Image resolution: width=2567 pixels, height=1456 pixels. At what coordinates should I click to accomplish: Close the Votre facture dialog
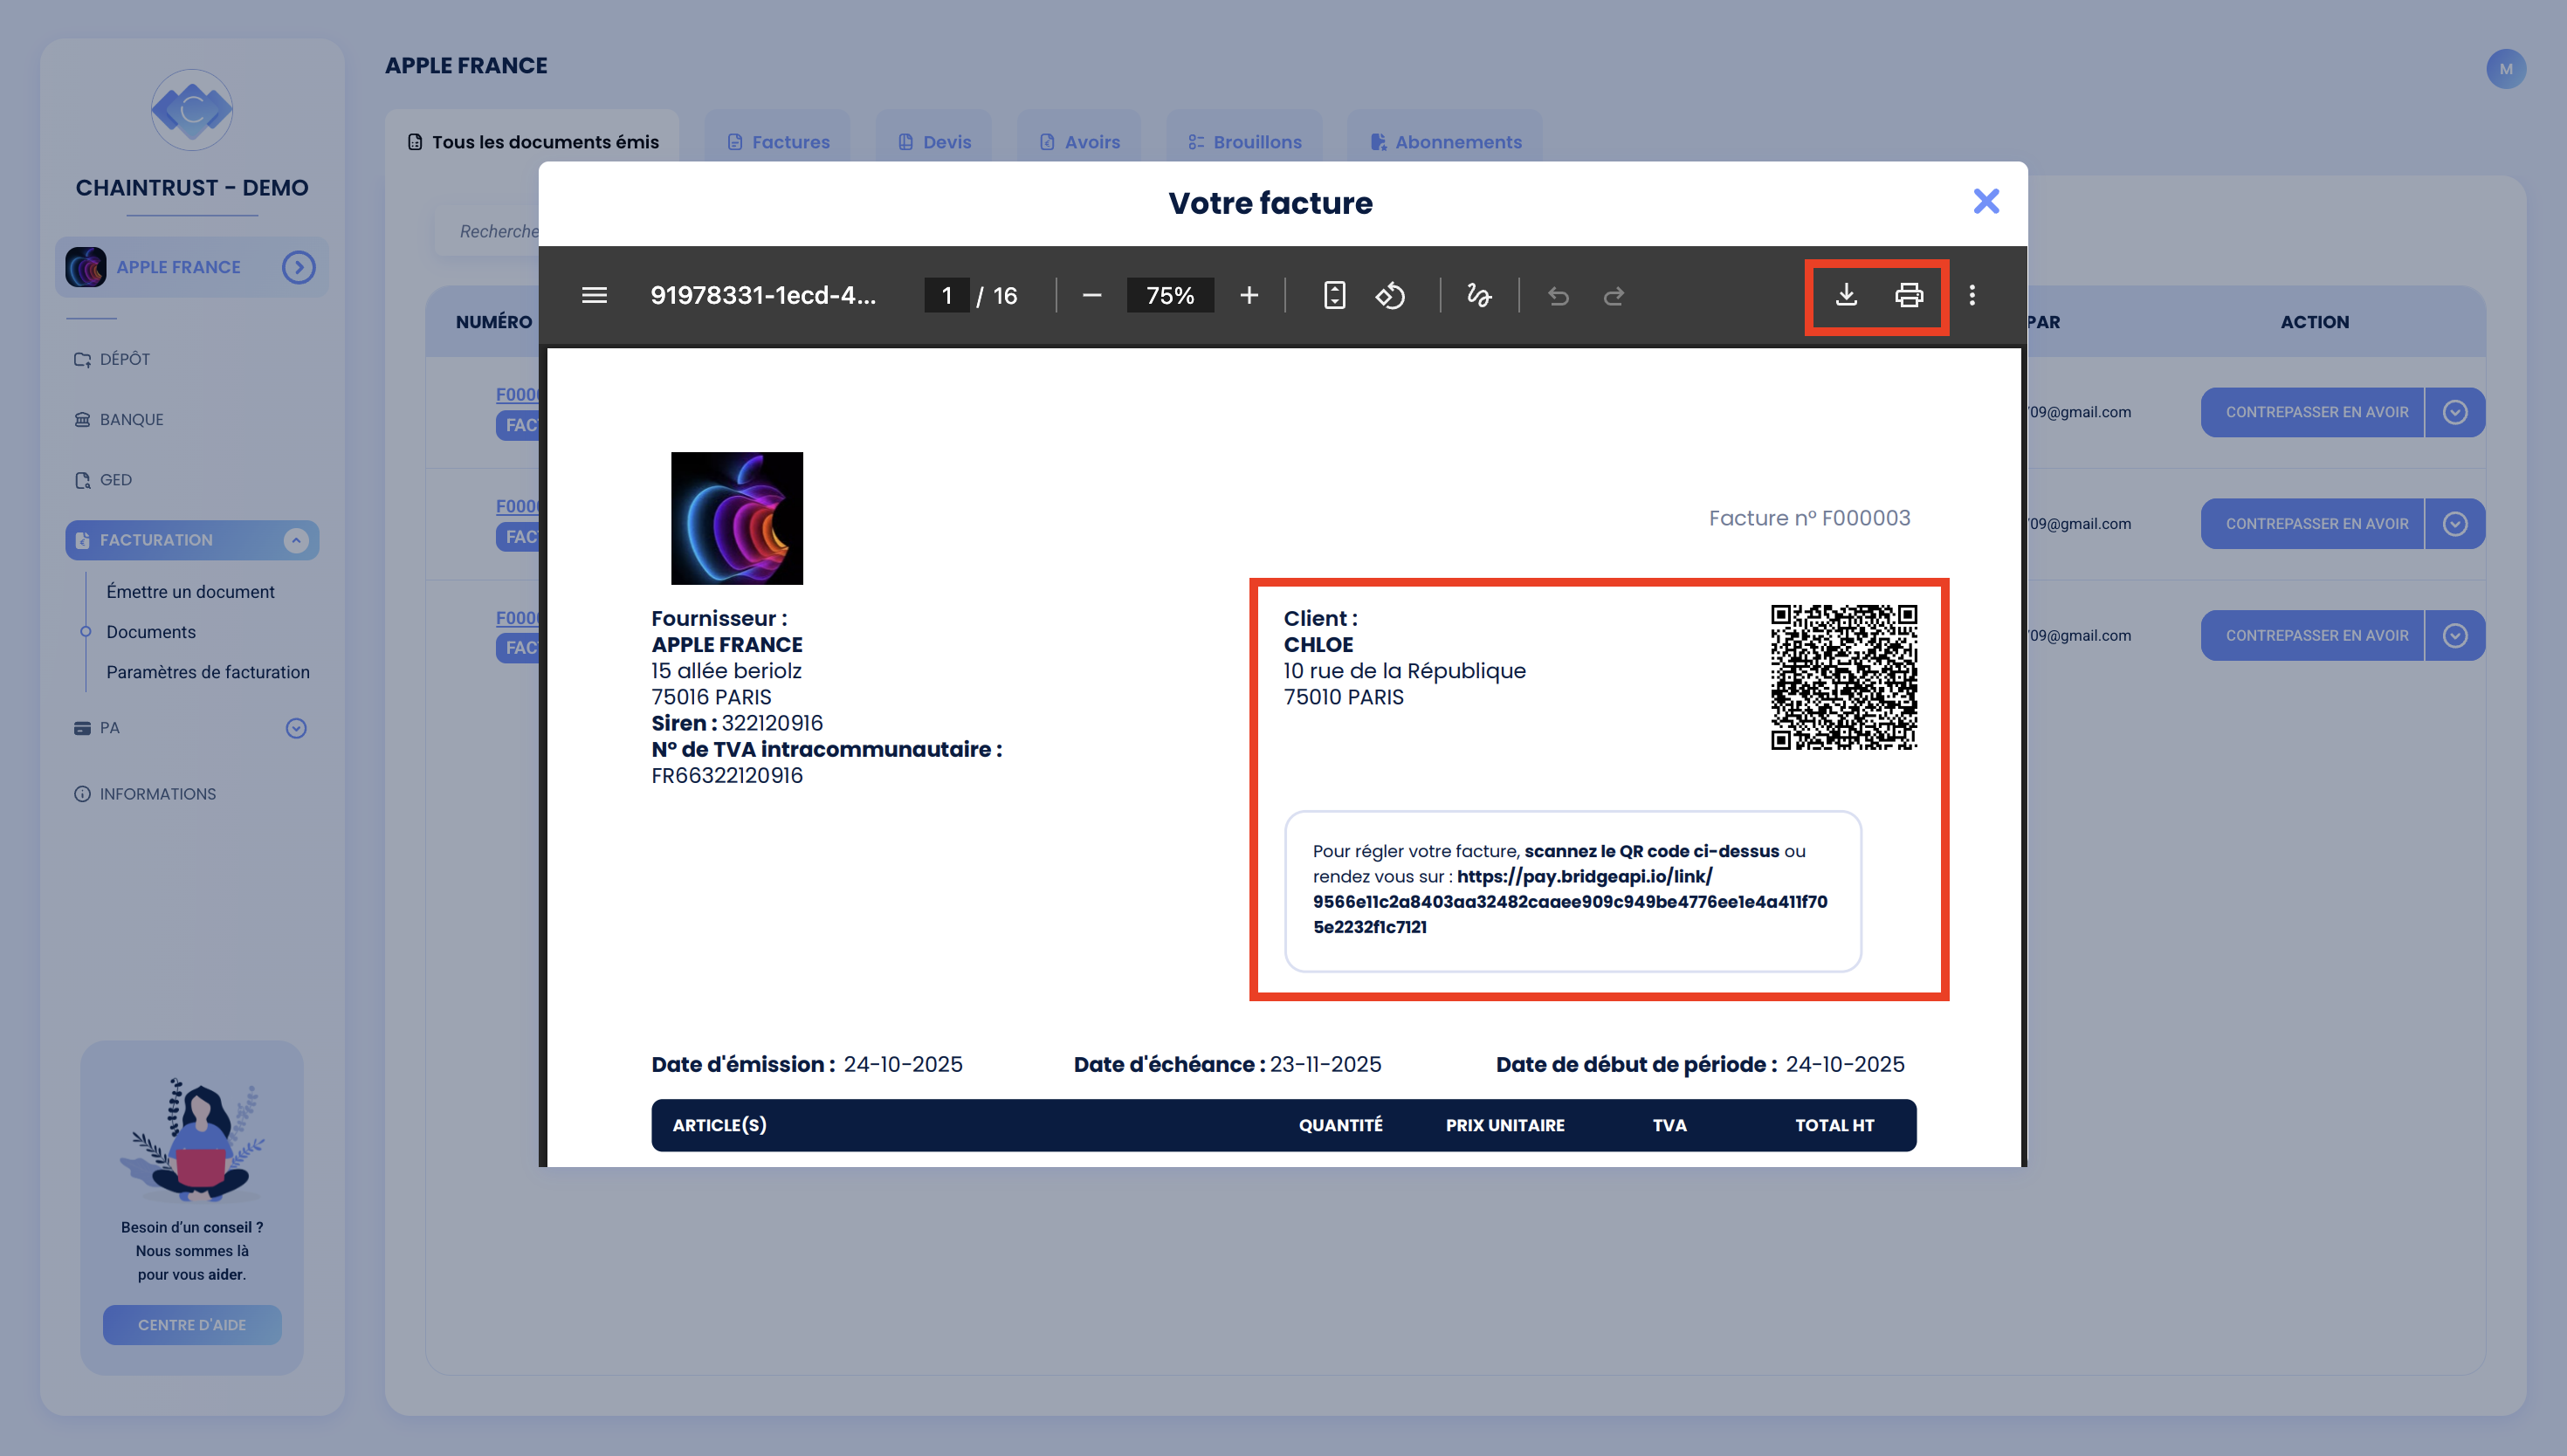coord(1986,201)
